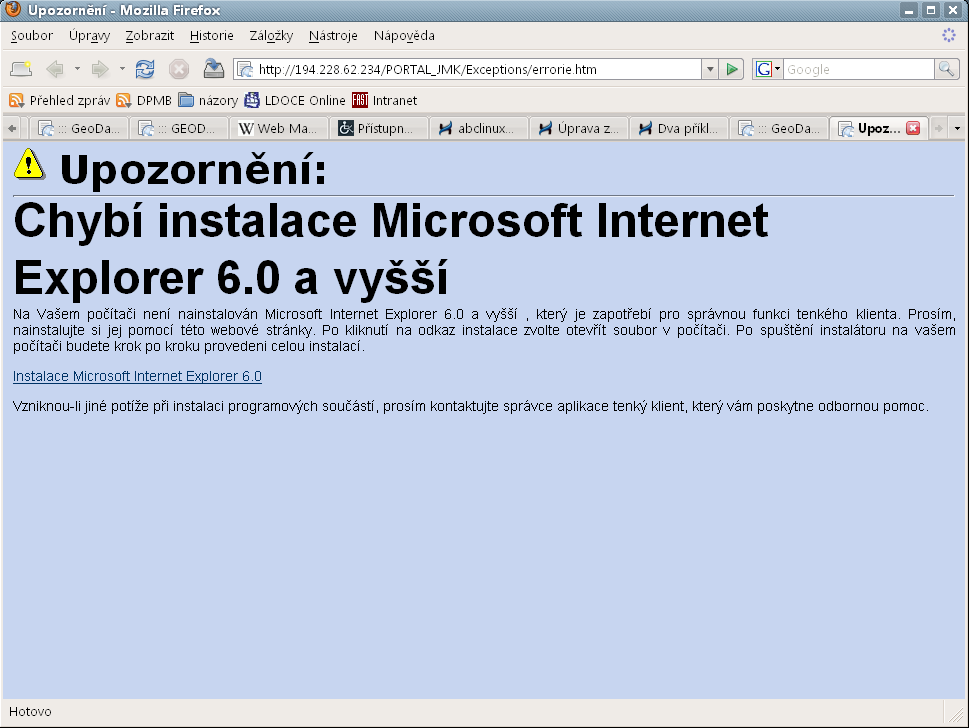Open the Soubor menu
969x728 pixels.
click(x=32, y=36)
